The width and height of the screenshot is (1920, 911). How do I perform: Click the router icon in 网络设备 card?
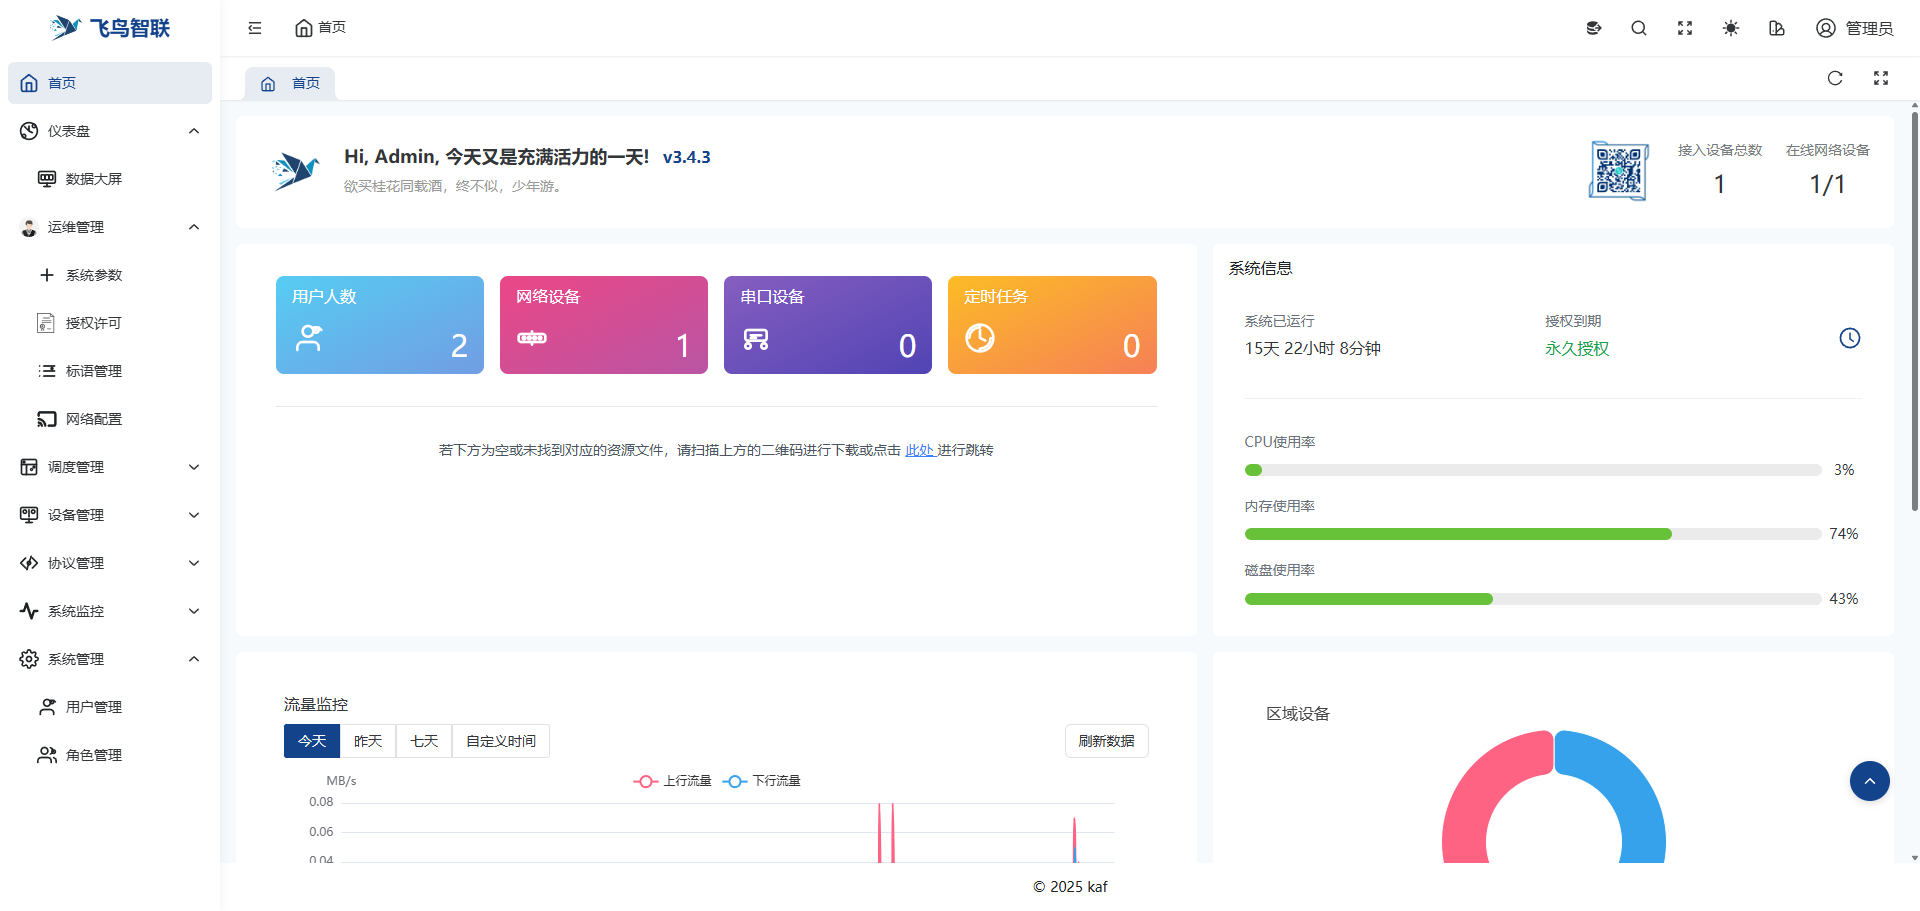click(532, 338)
